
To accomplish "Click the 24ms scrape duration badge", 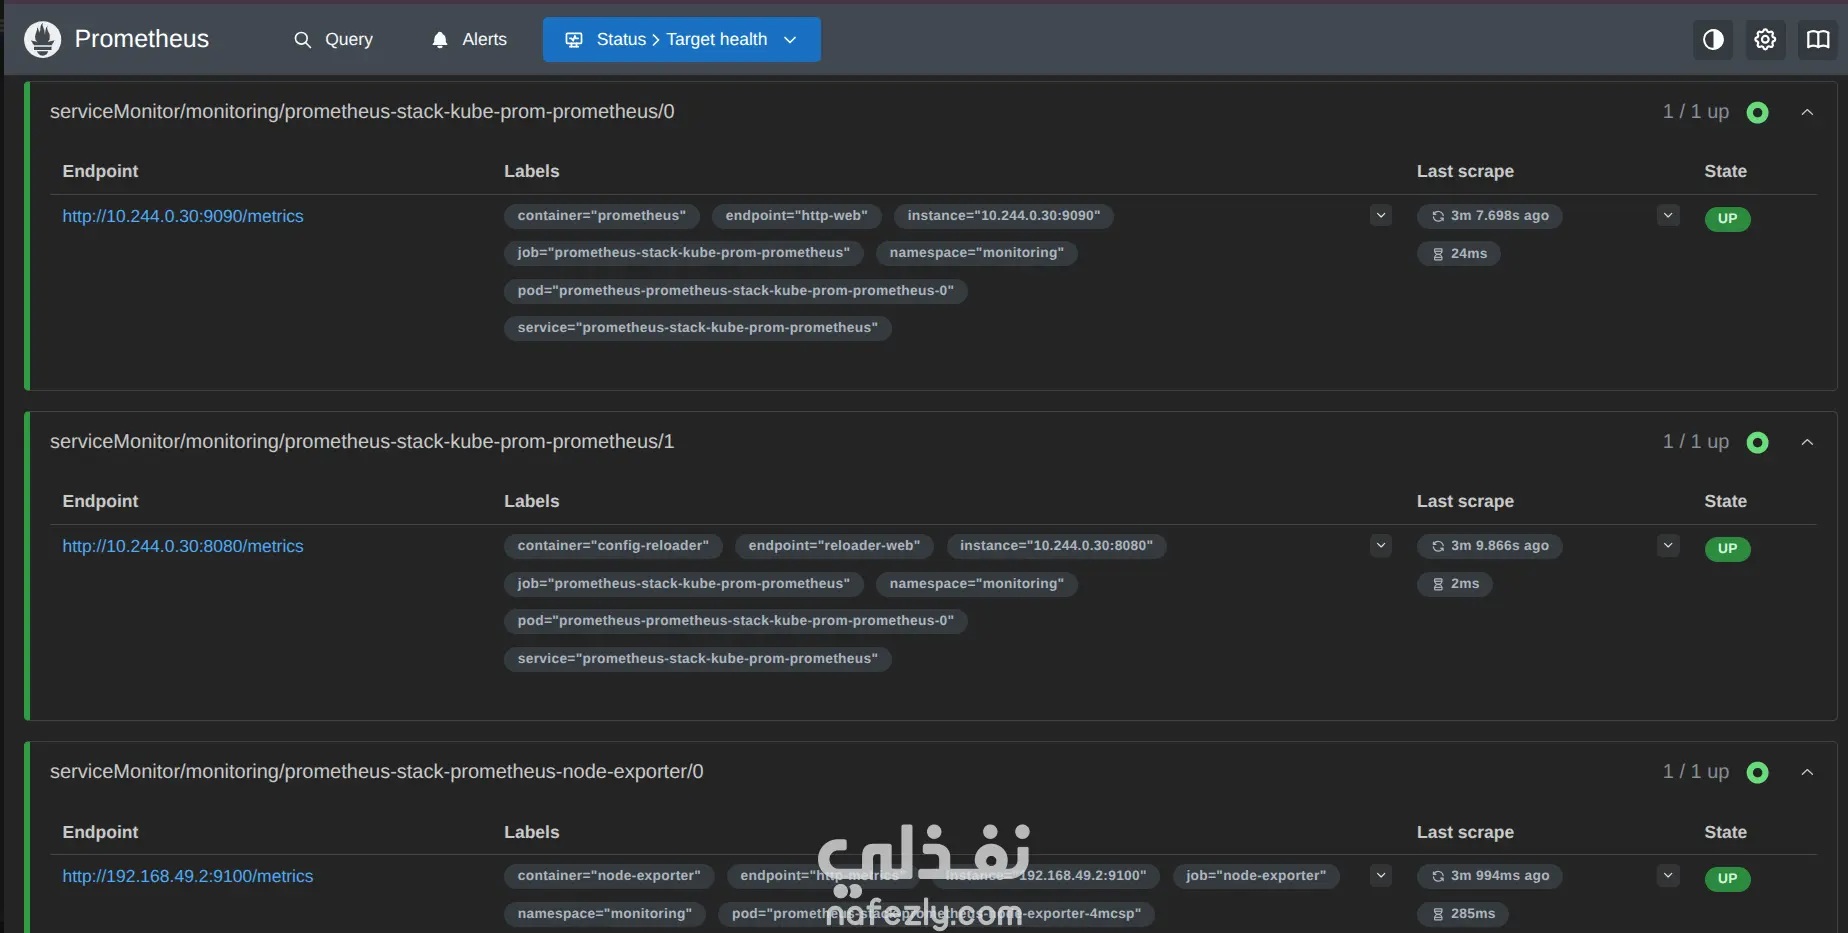I will pos(1459,254).
